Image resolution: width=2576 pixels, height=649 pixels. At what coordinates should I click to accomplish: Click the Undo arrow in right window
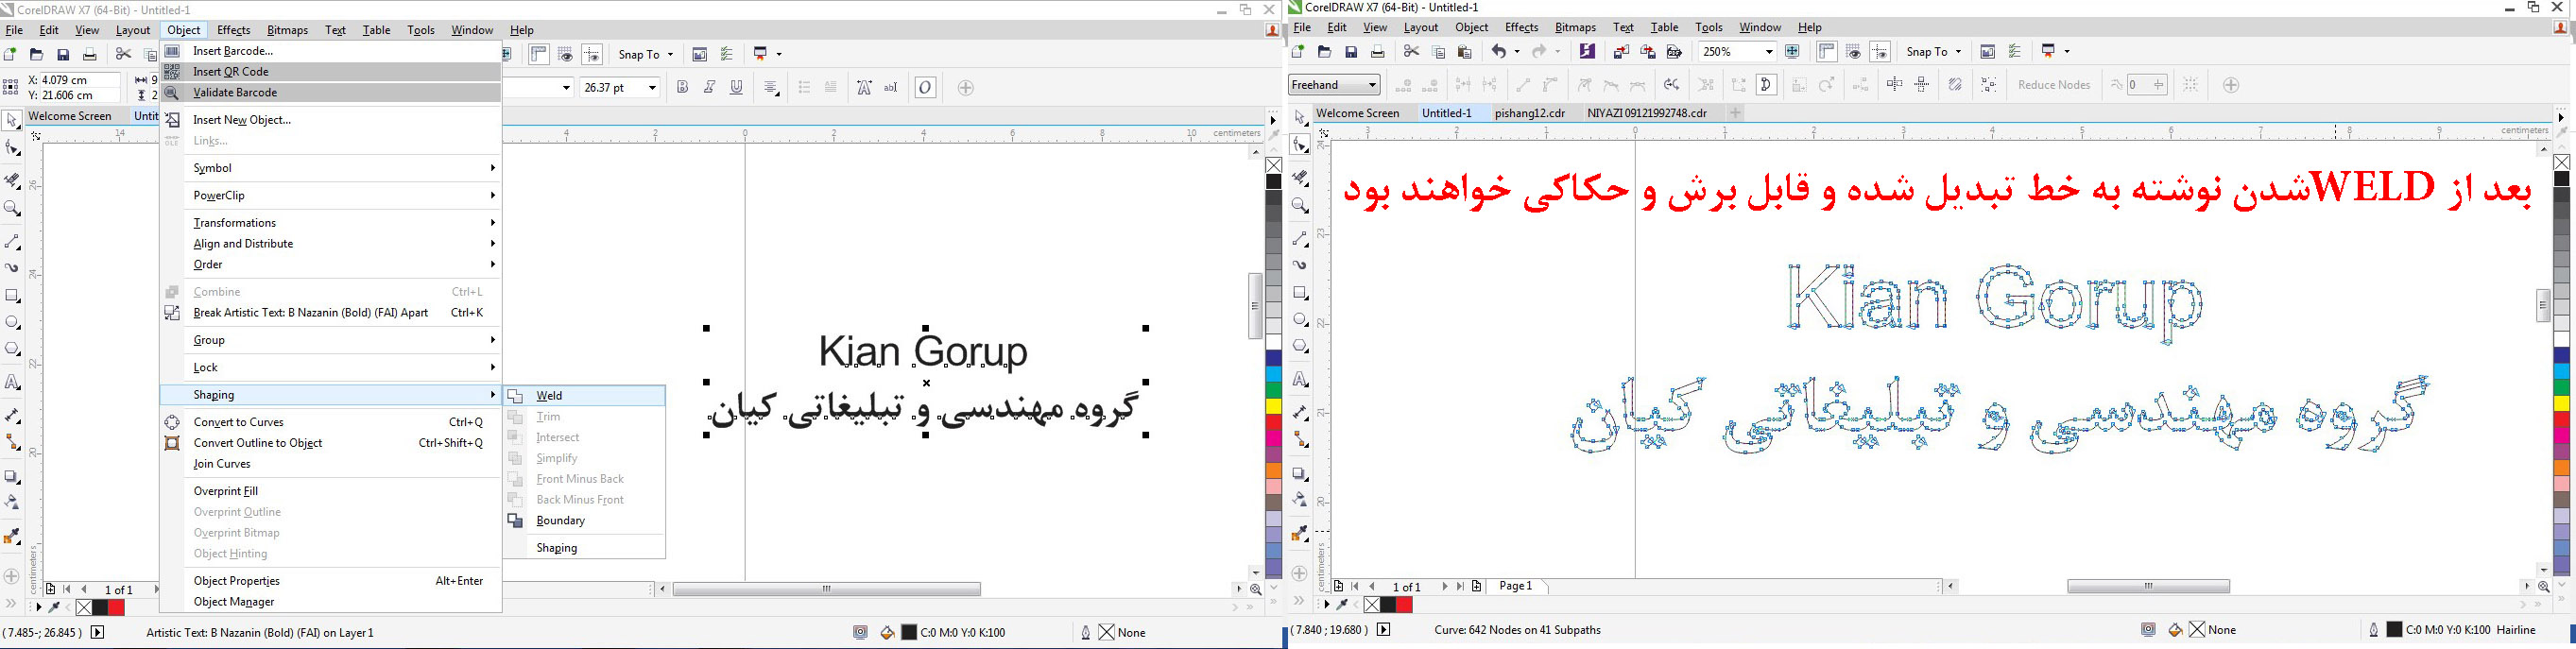pos(1498,52)
